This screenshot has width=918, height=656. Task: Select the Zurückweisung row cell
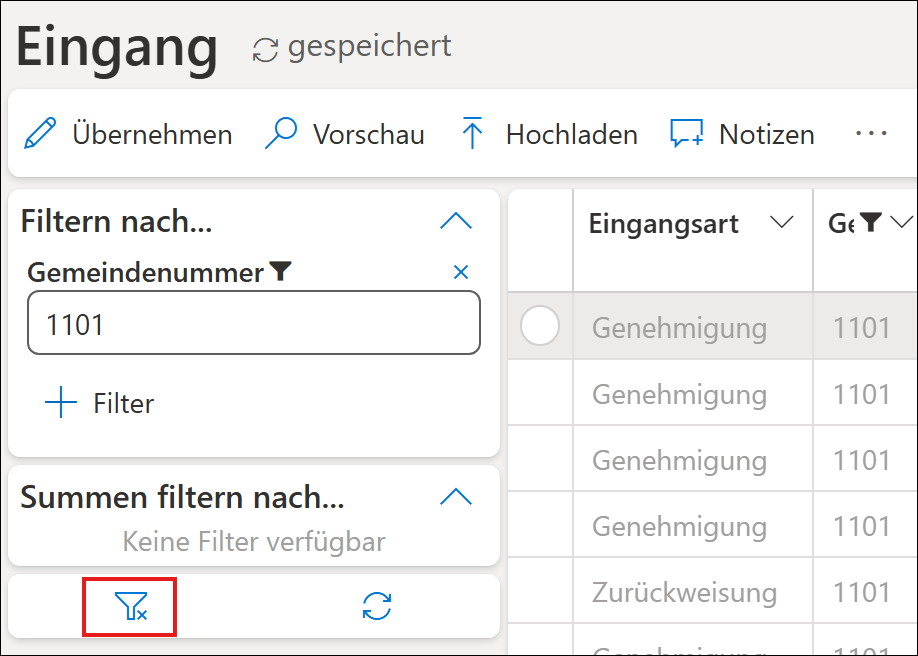pos(684,592)
